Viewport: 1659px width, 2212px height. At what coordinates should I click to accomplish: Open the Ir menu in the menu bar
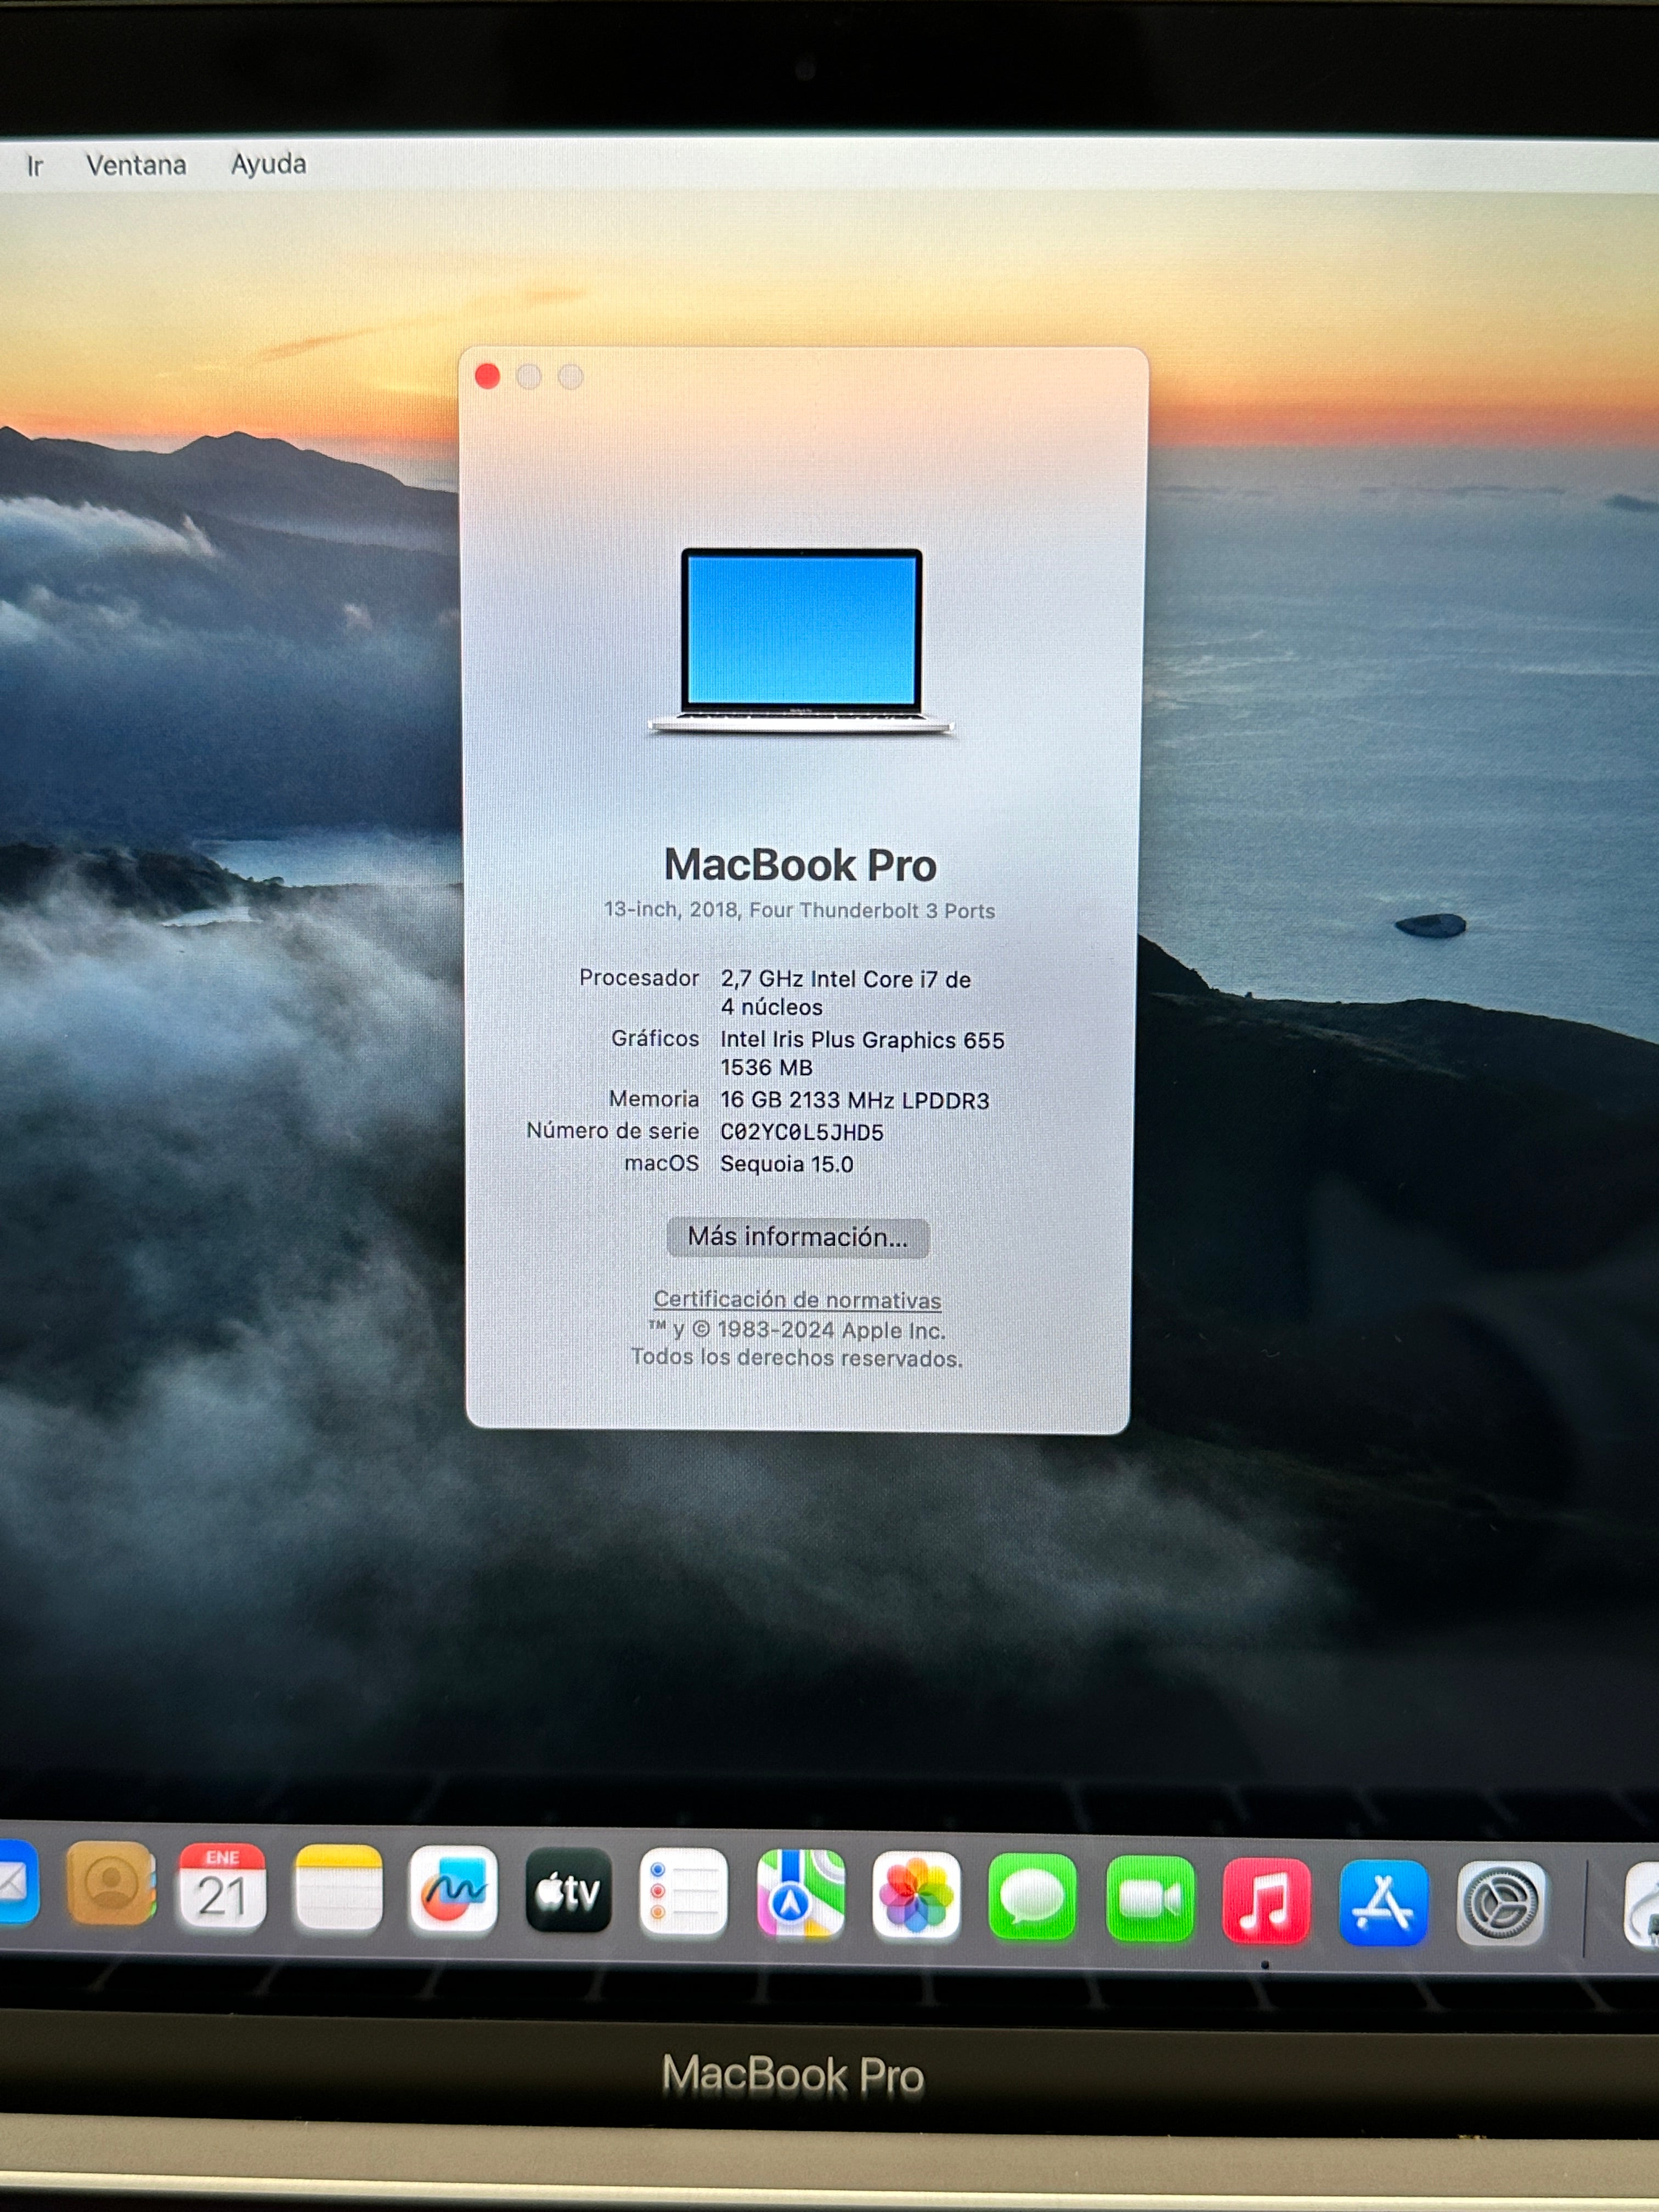click(x=35, y=166)
